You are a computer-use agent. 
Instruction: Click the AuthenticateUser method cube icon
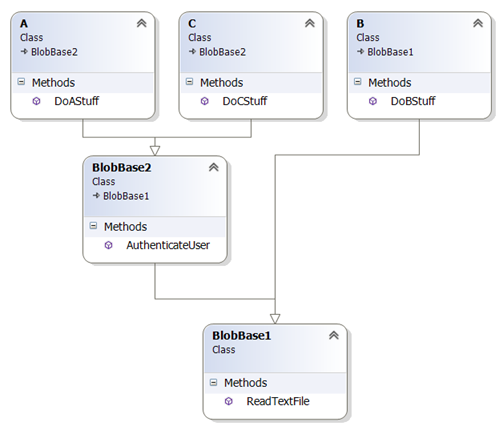coord(109,245)
